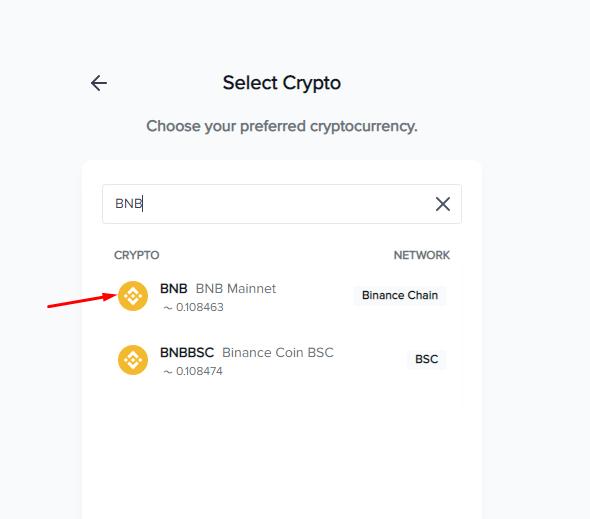Click the red arrow annotation

click(x=83, y=300)
